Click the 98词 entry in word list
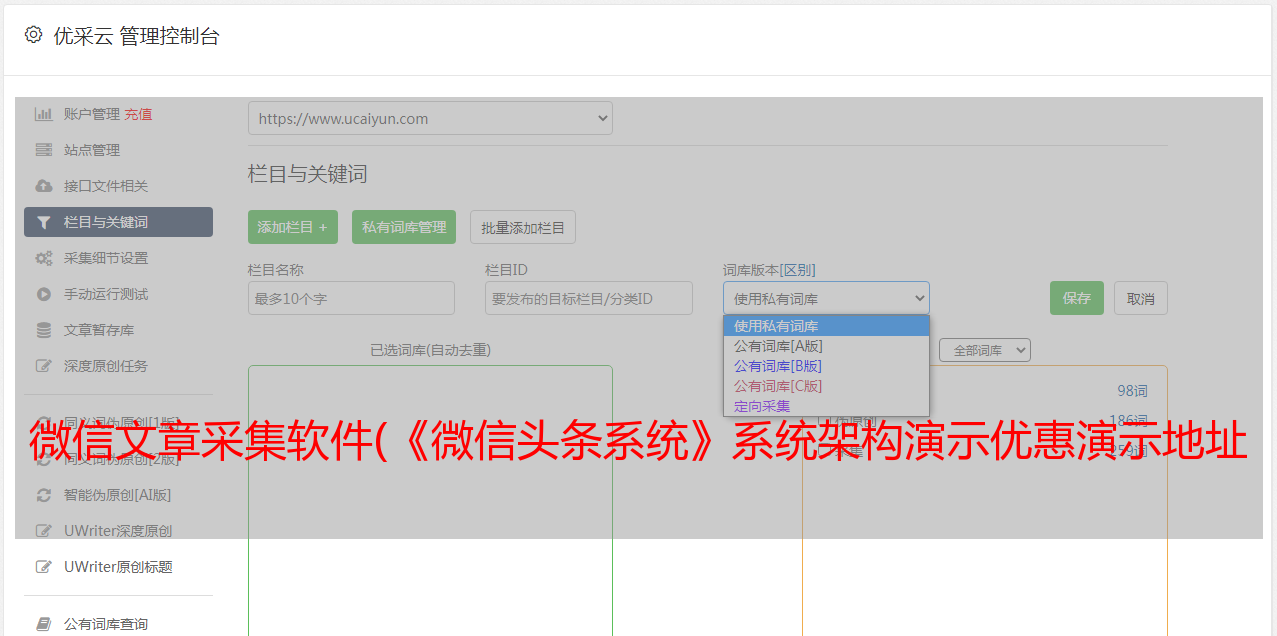This screenshot has height=636, width=1277. pos(1132,391)
